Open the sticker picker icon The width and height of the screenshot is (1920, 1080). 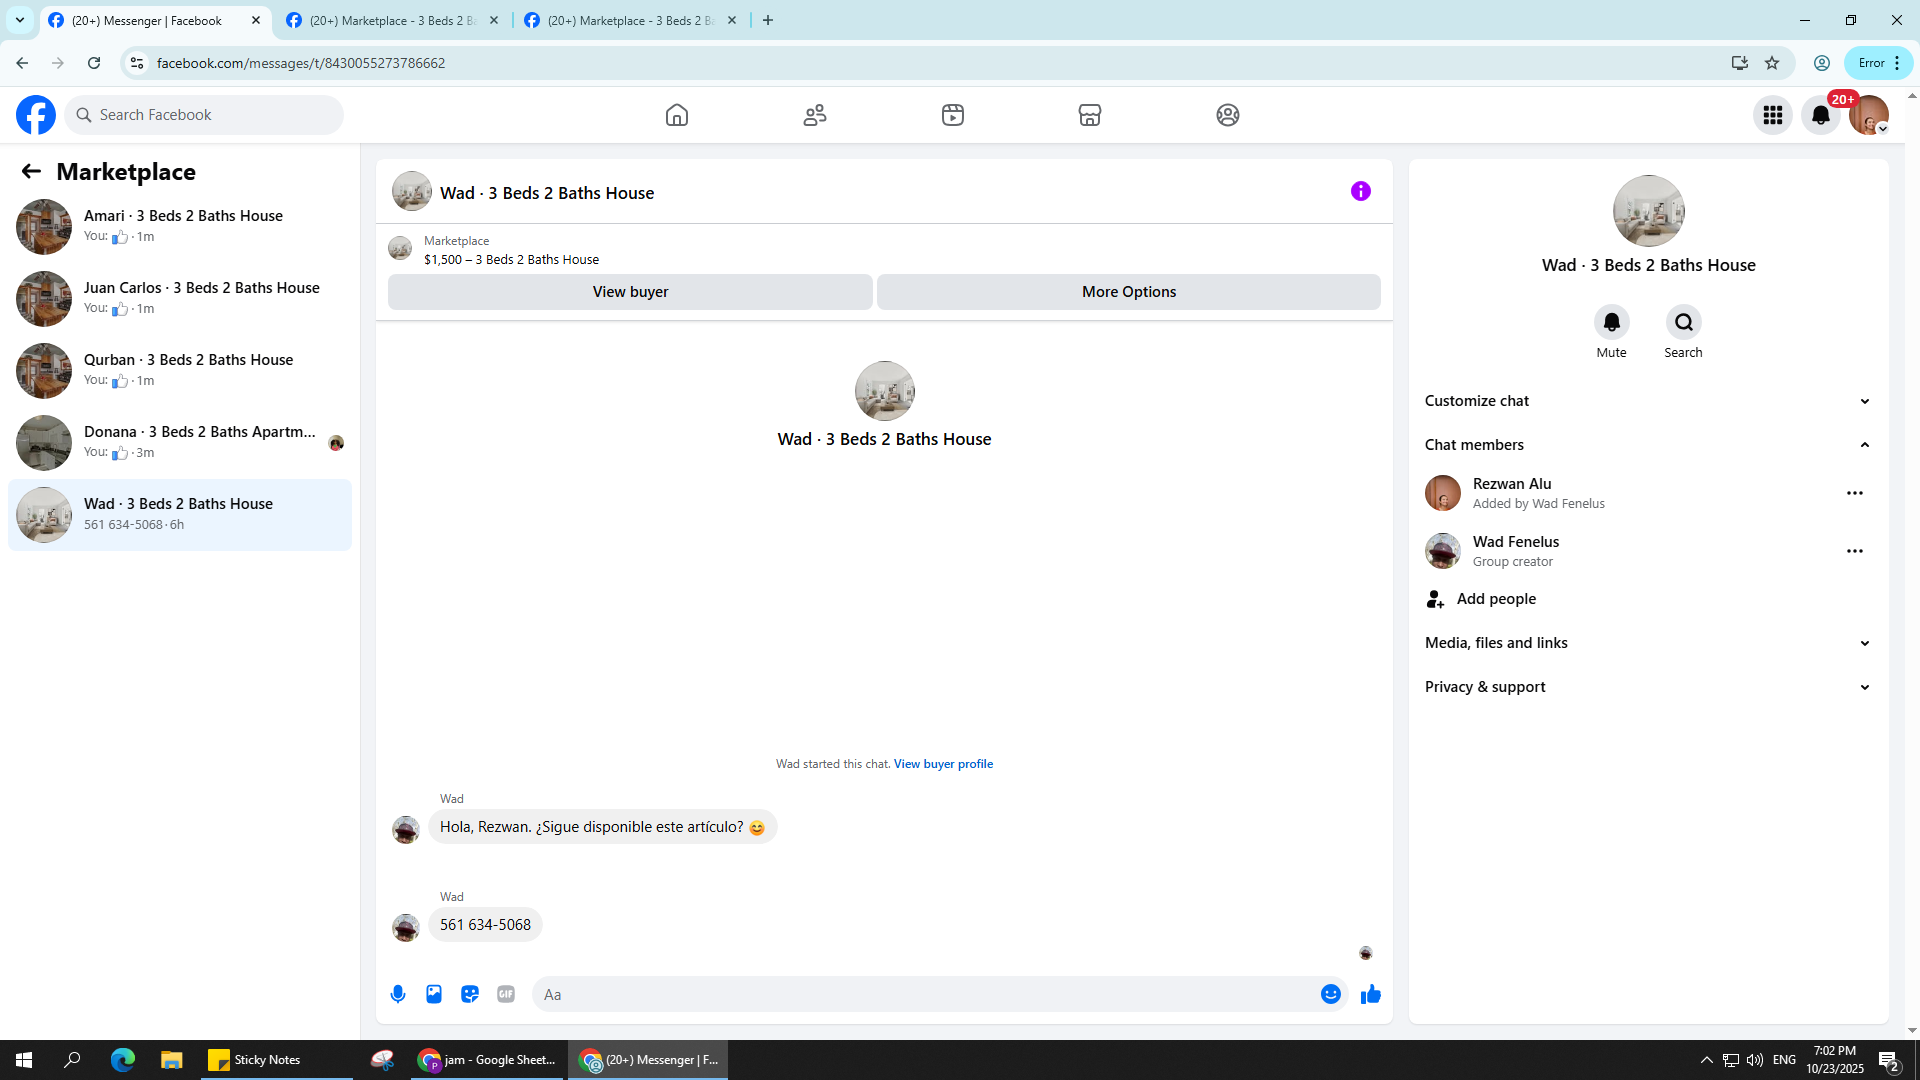(x=470, y=994)
